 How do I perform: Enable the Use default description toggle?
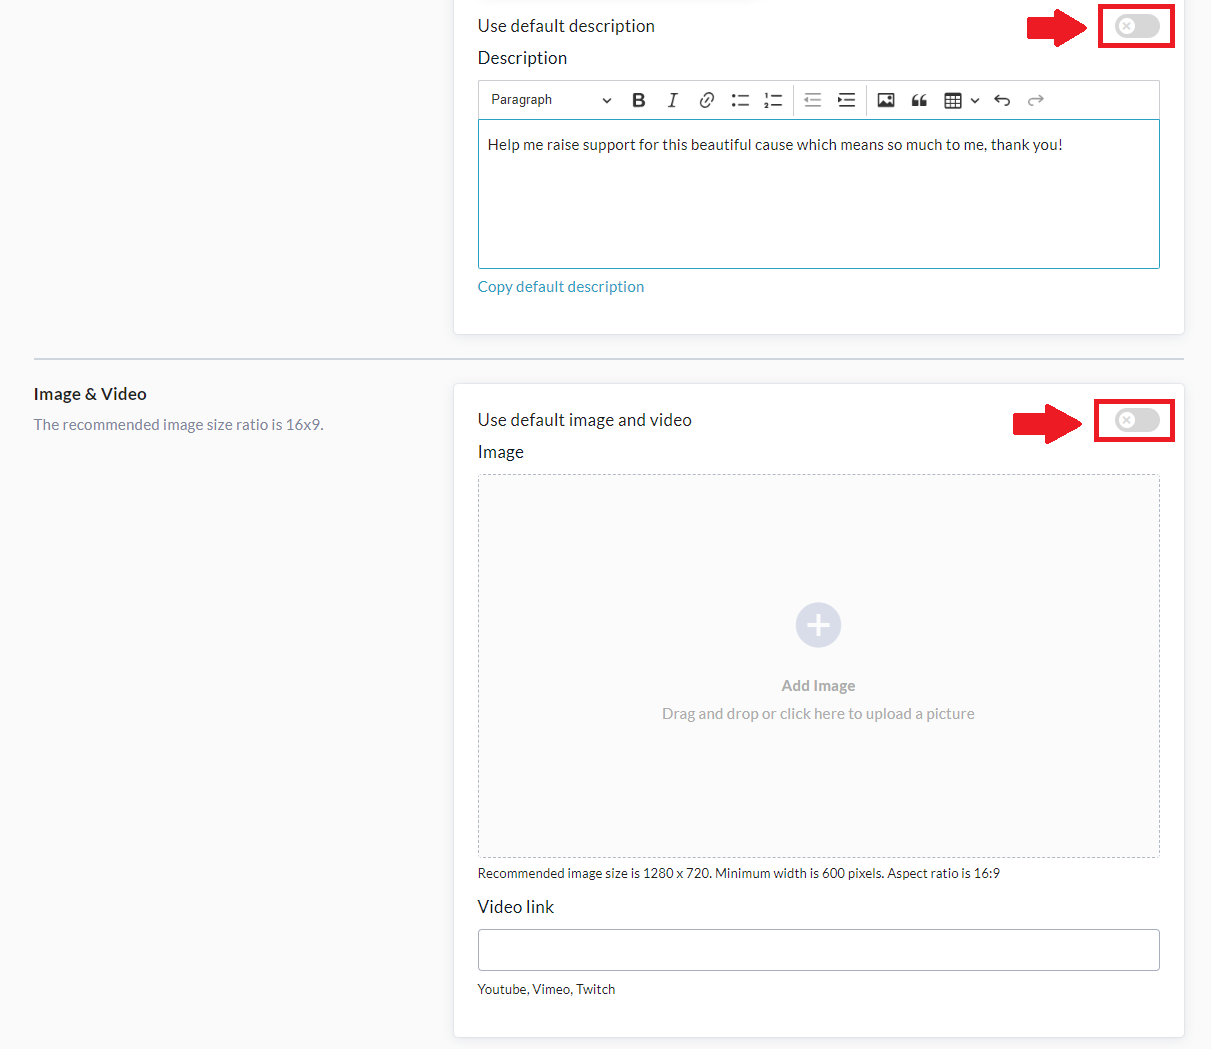pyautogui.click(x=1137, y=26)
